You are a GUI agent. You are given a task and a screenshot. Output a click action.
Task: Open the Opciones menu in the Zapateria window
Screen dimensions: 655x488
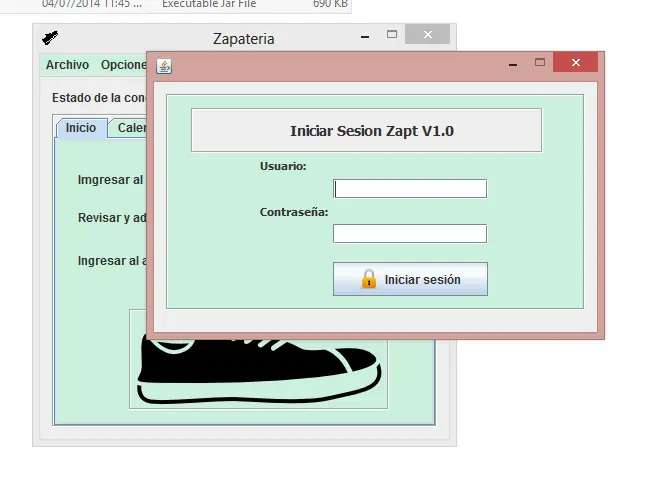pyautogui.click(x=124, y=65)
